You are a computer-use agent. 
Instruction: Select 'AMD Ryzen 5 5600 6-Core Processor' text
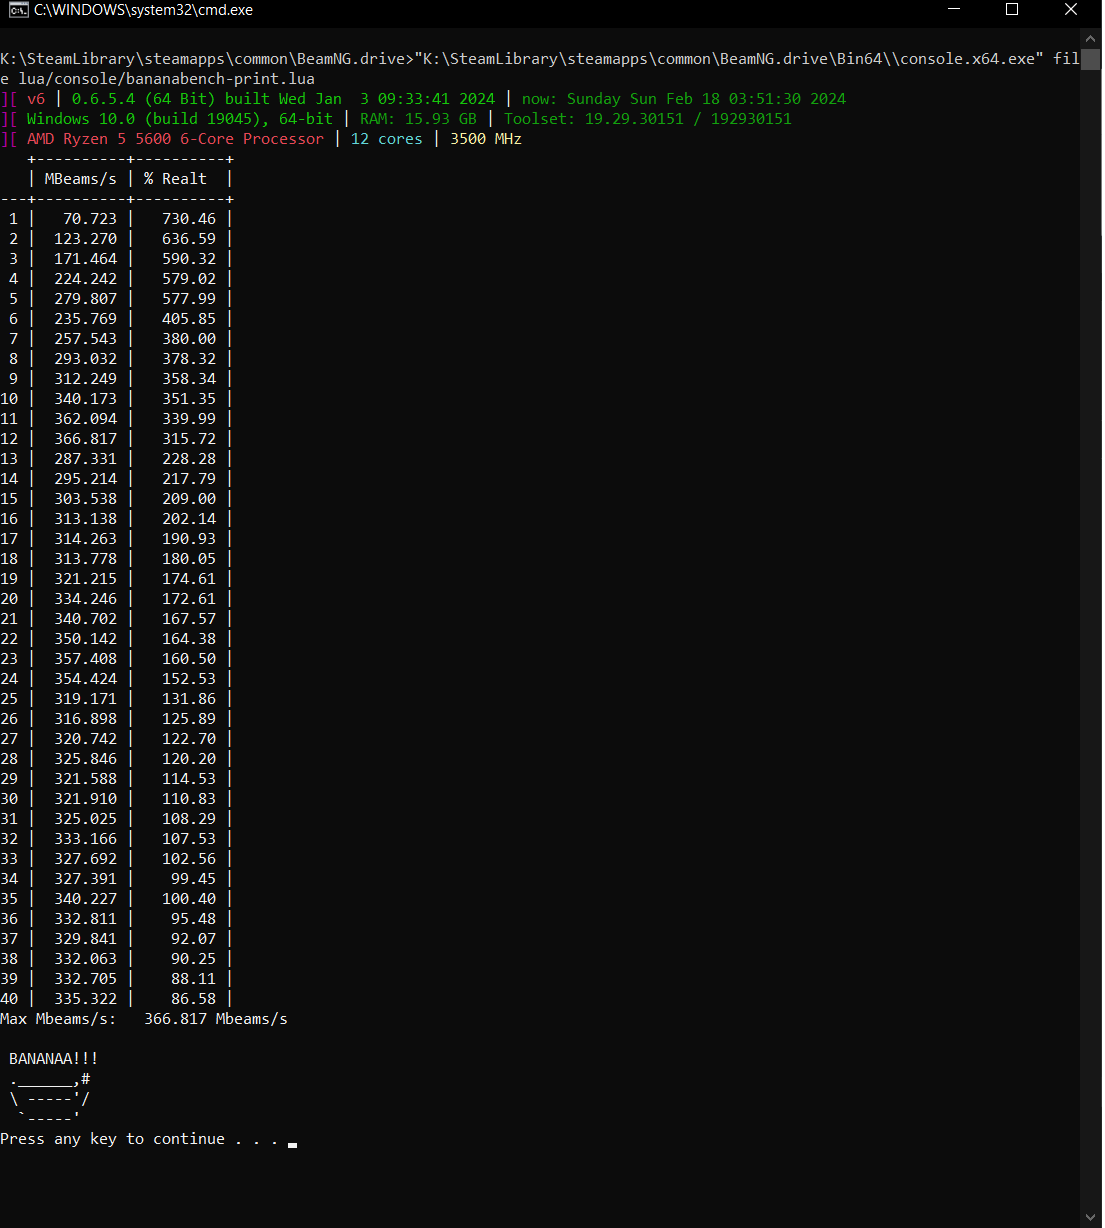pyautogui.click(x=175, y=139)
